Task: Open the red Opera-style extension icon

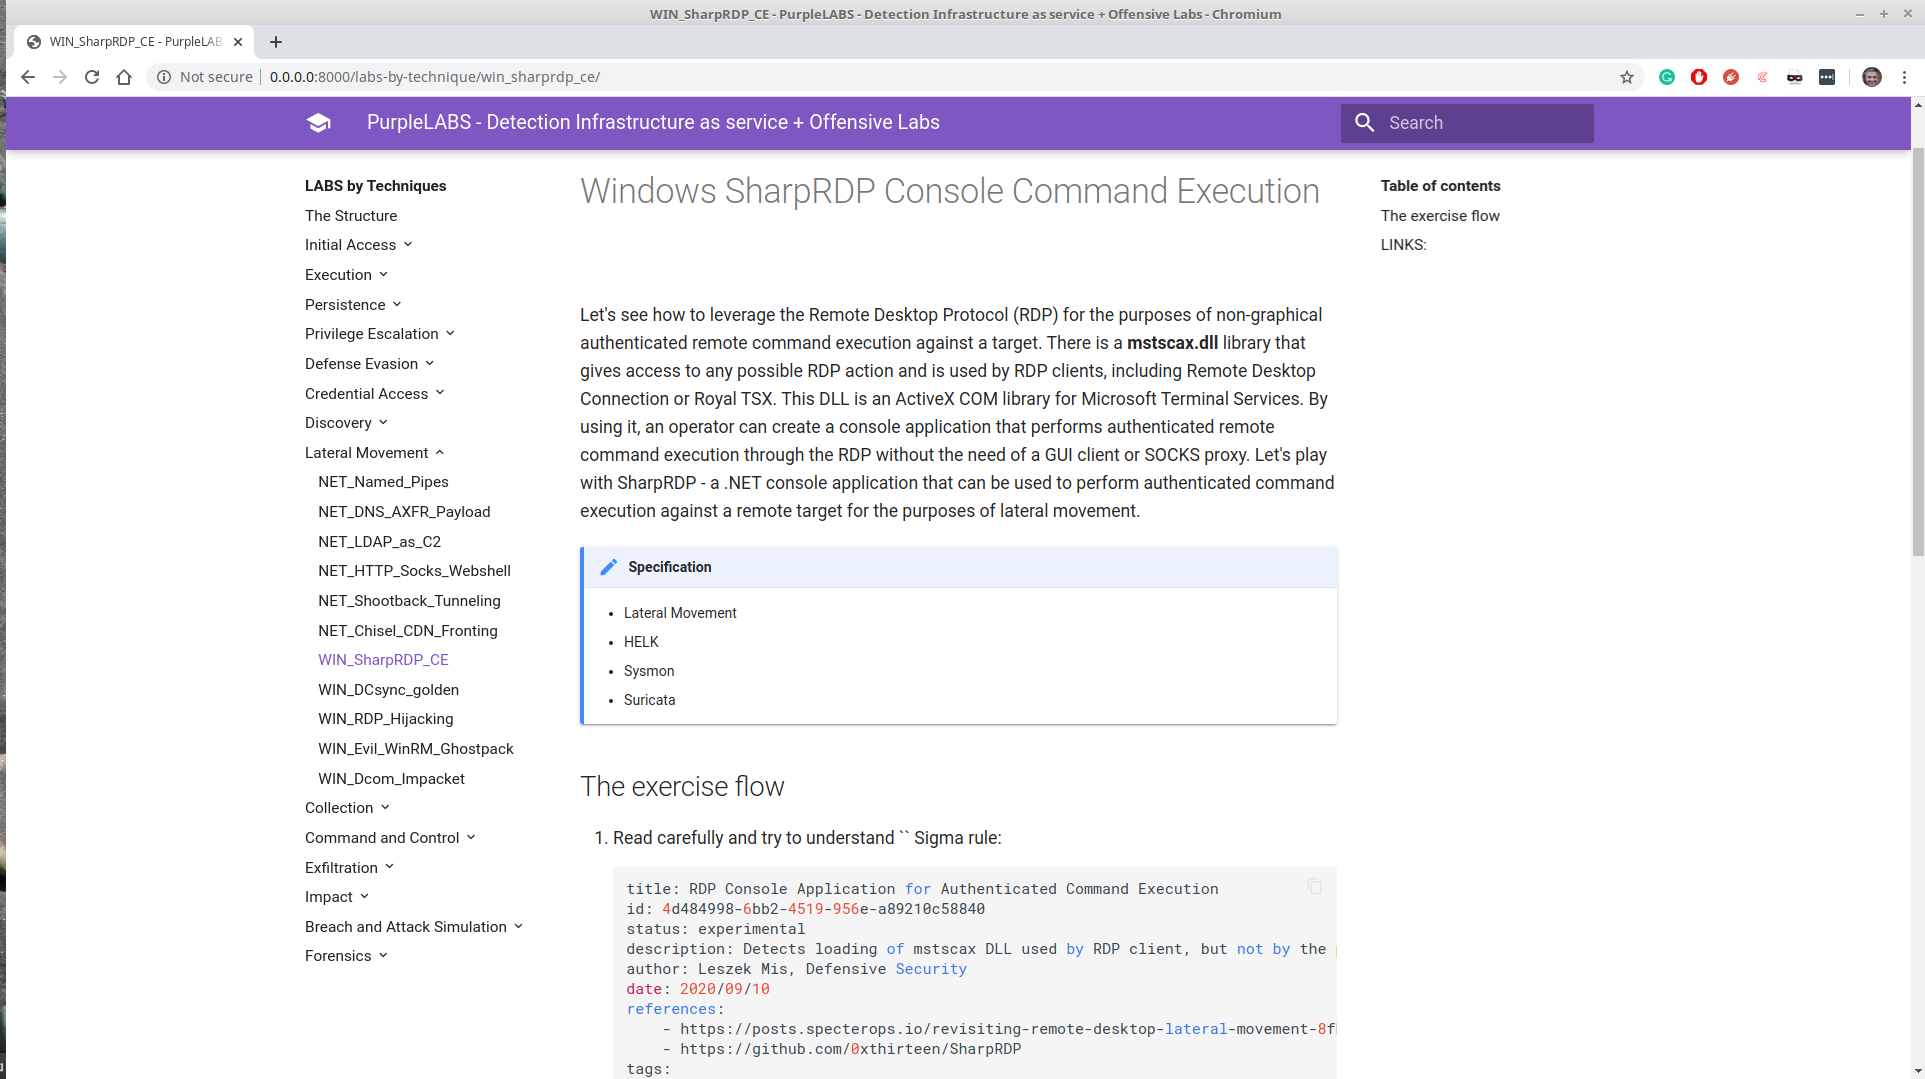Action: (1699, 77)
